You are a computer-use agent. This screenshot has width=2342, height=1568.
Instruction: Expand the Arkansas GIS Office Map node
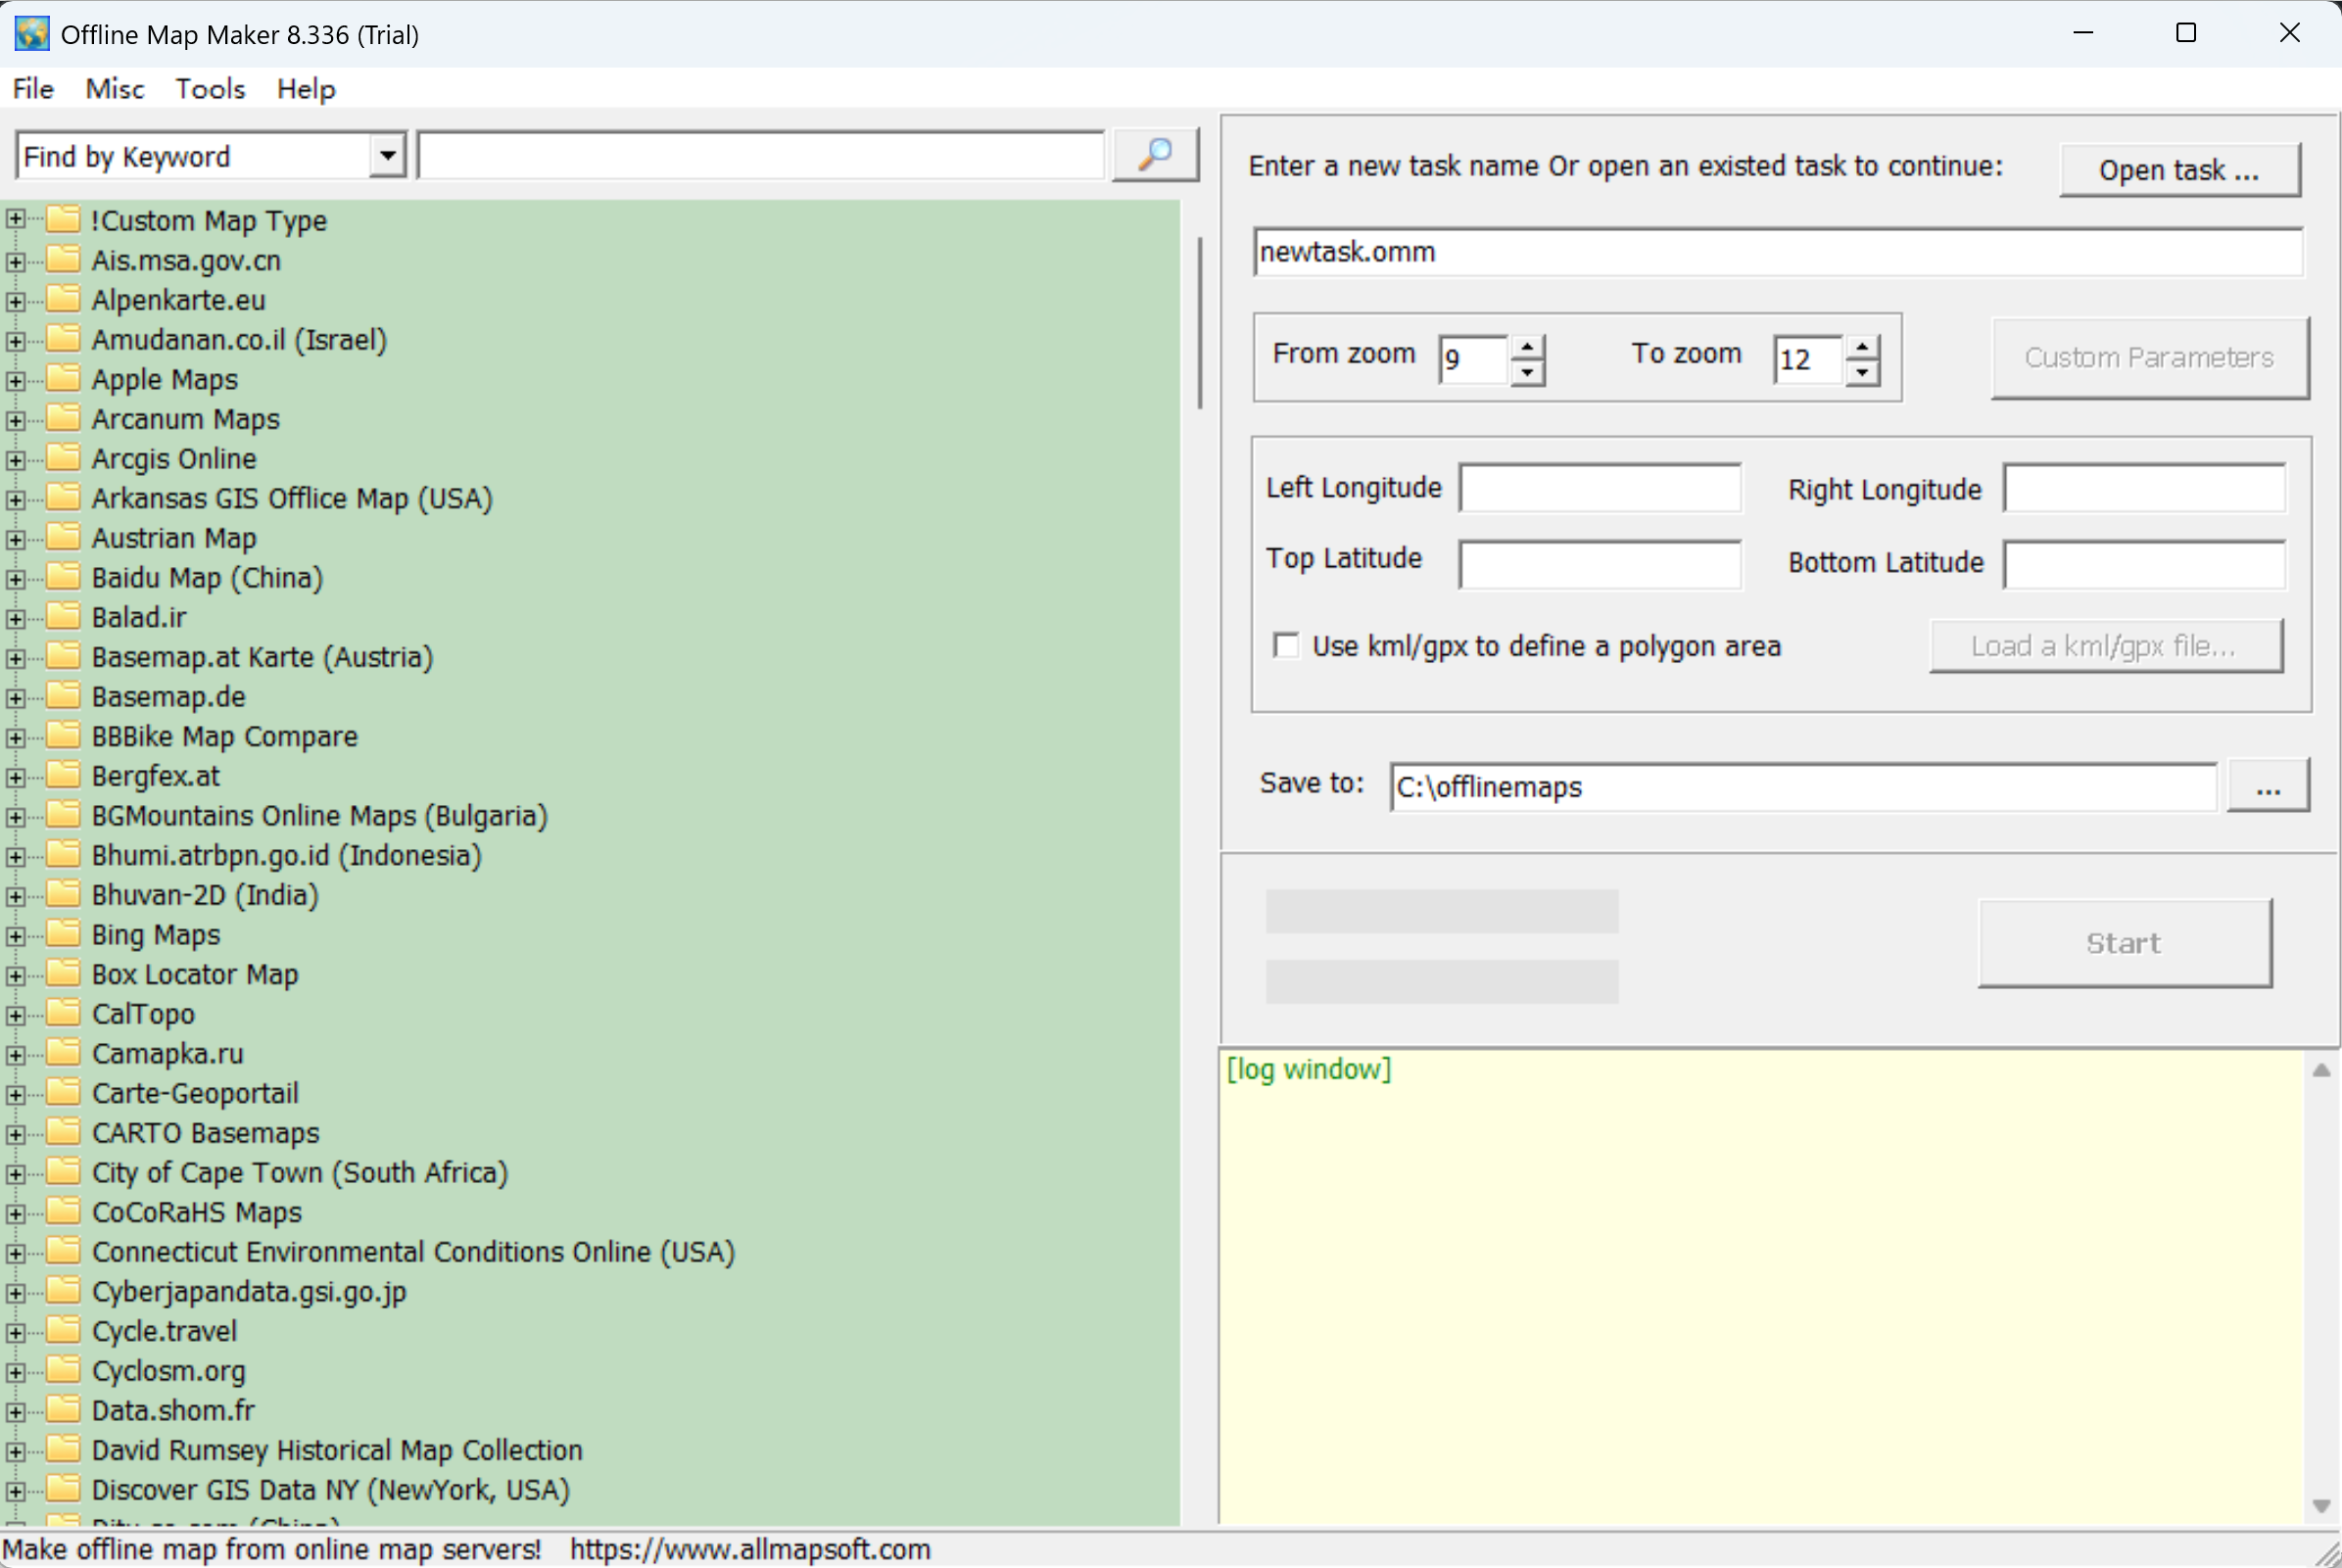coord(15,499)
